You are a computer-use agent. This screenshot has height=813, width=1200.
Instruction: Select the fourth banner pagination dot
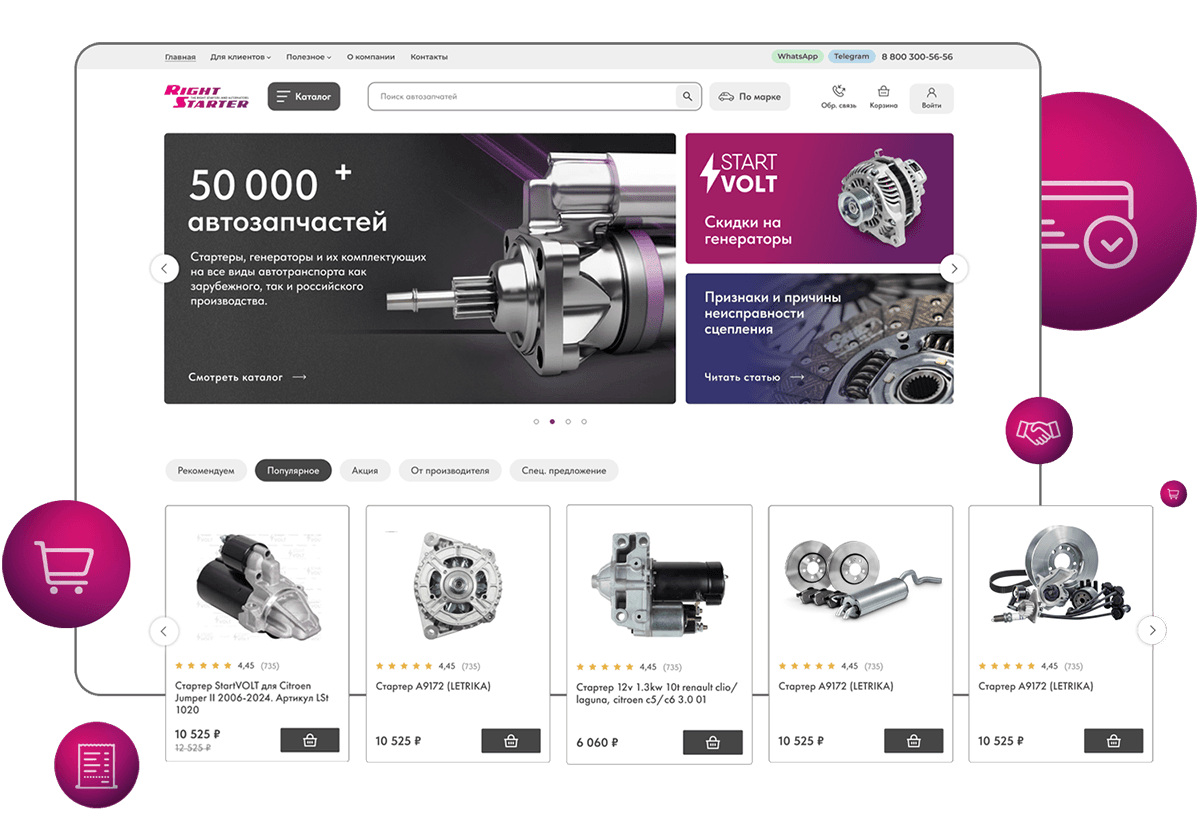(x=584, y=422)
